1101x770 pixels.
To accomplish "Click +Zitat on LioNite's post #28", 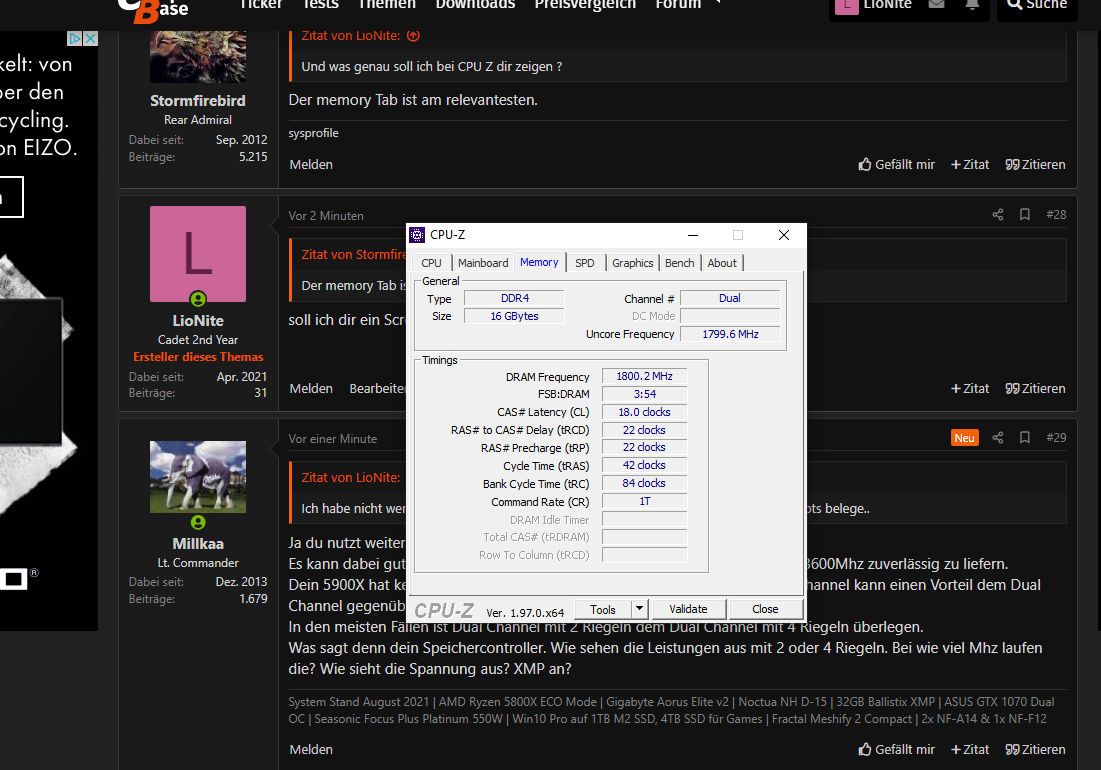I will [970, 388].
